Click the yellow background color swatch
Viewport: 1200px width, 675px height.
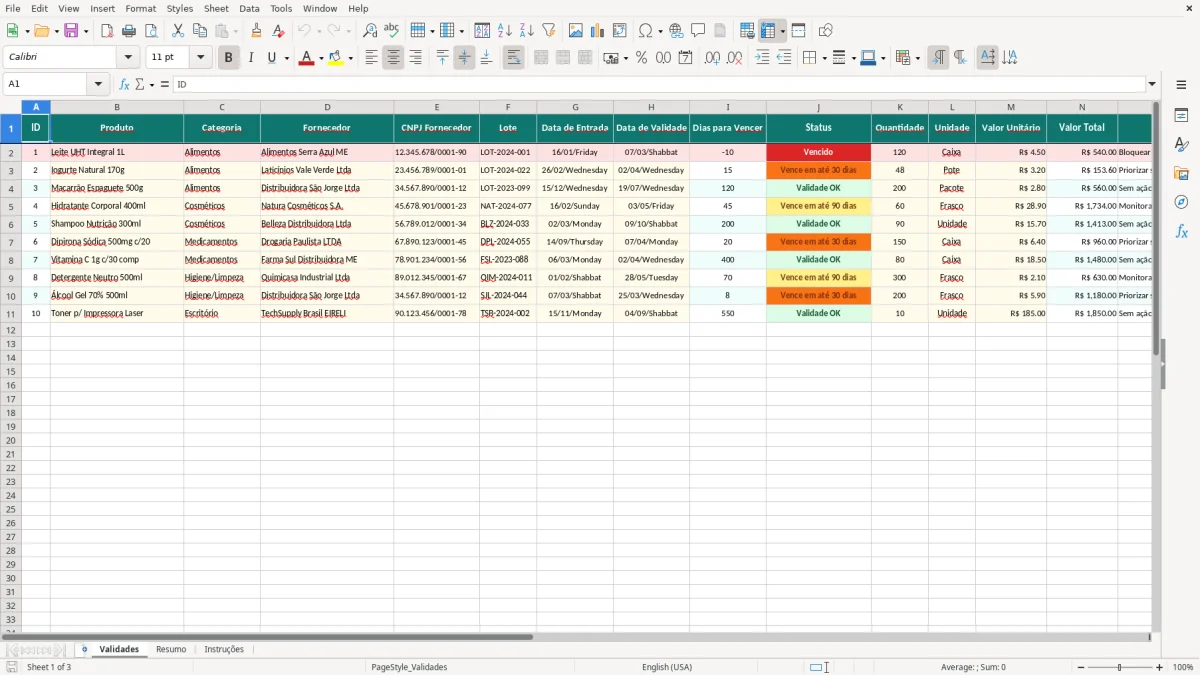point(336,58)
